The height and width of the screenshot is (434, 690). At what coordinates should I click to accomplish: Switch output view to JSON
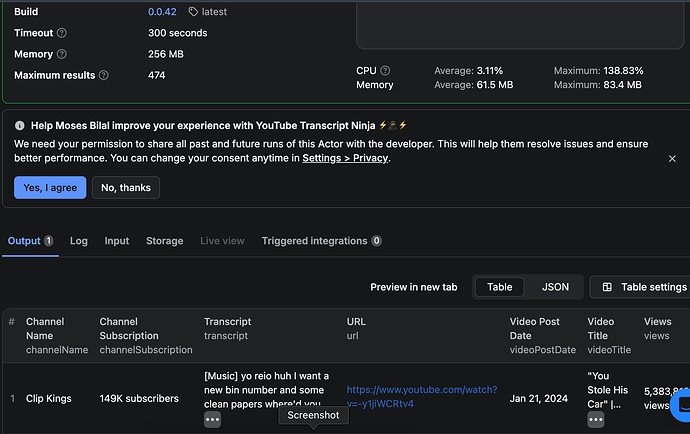click(555, 287)
